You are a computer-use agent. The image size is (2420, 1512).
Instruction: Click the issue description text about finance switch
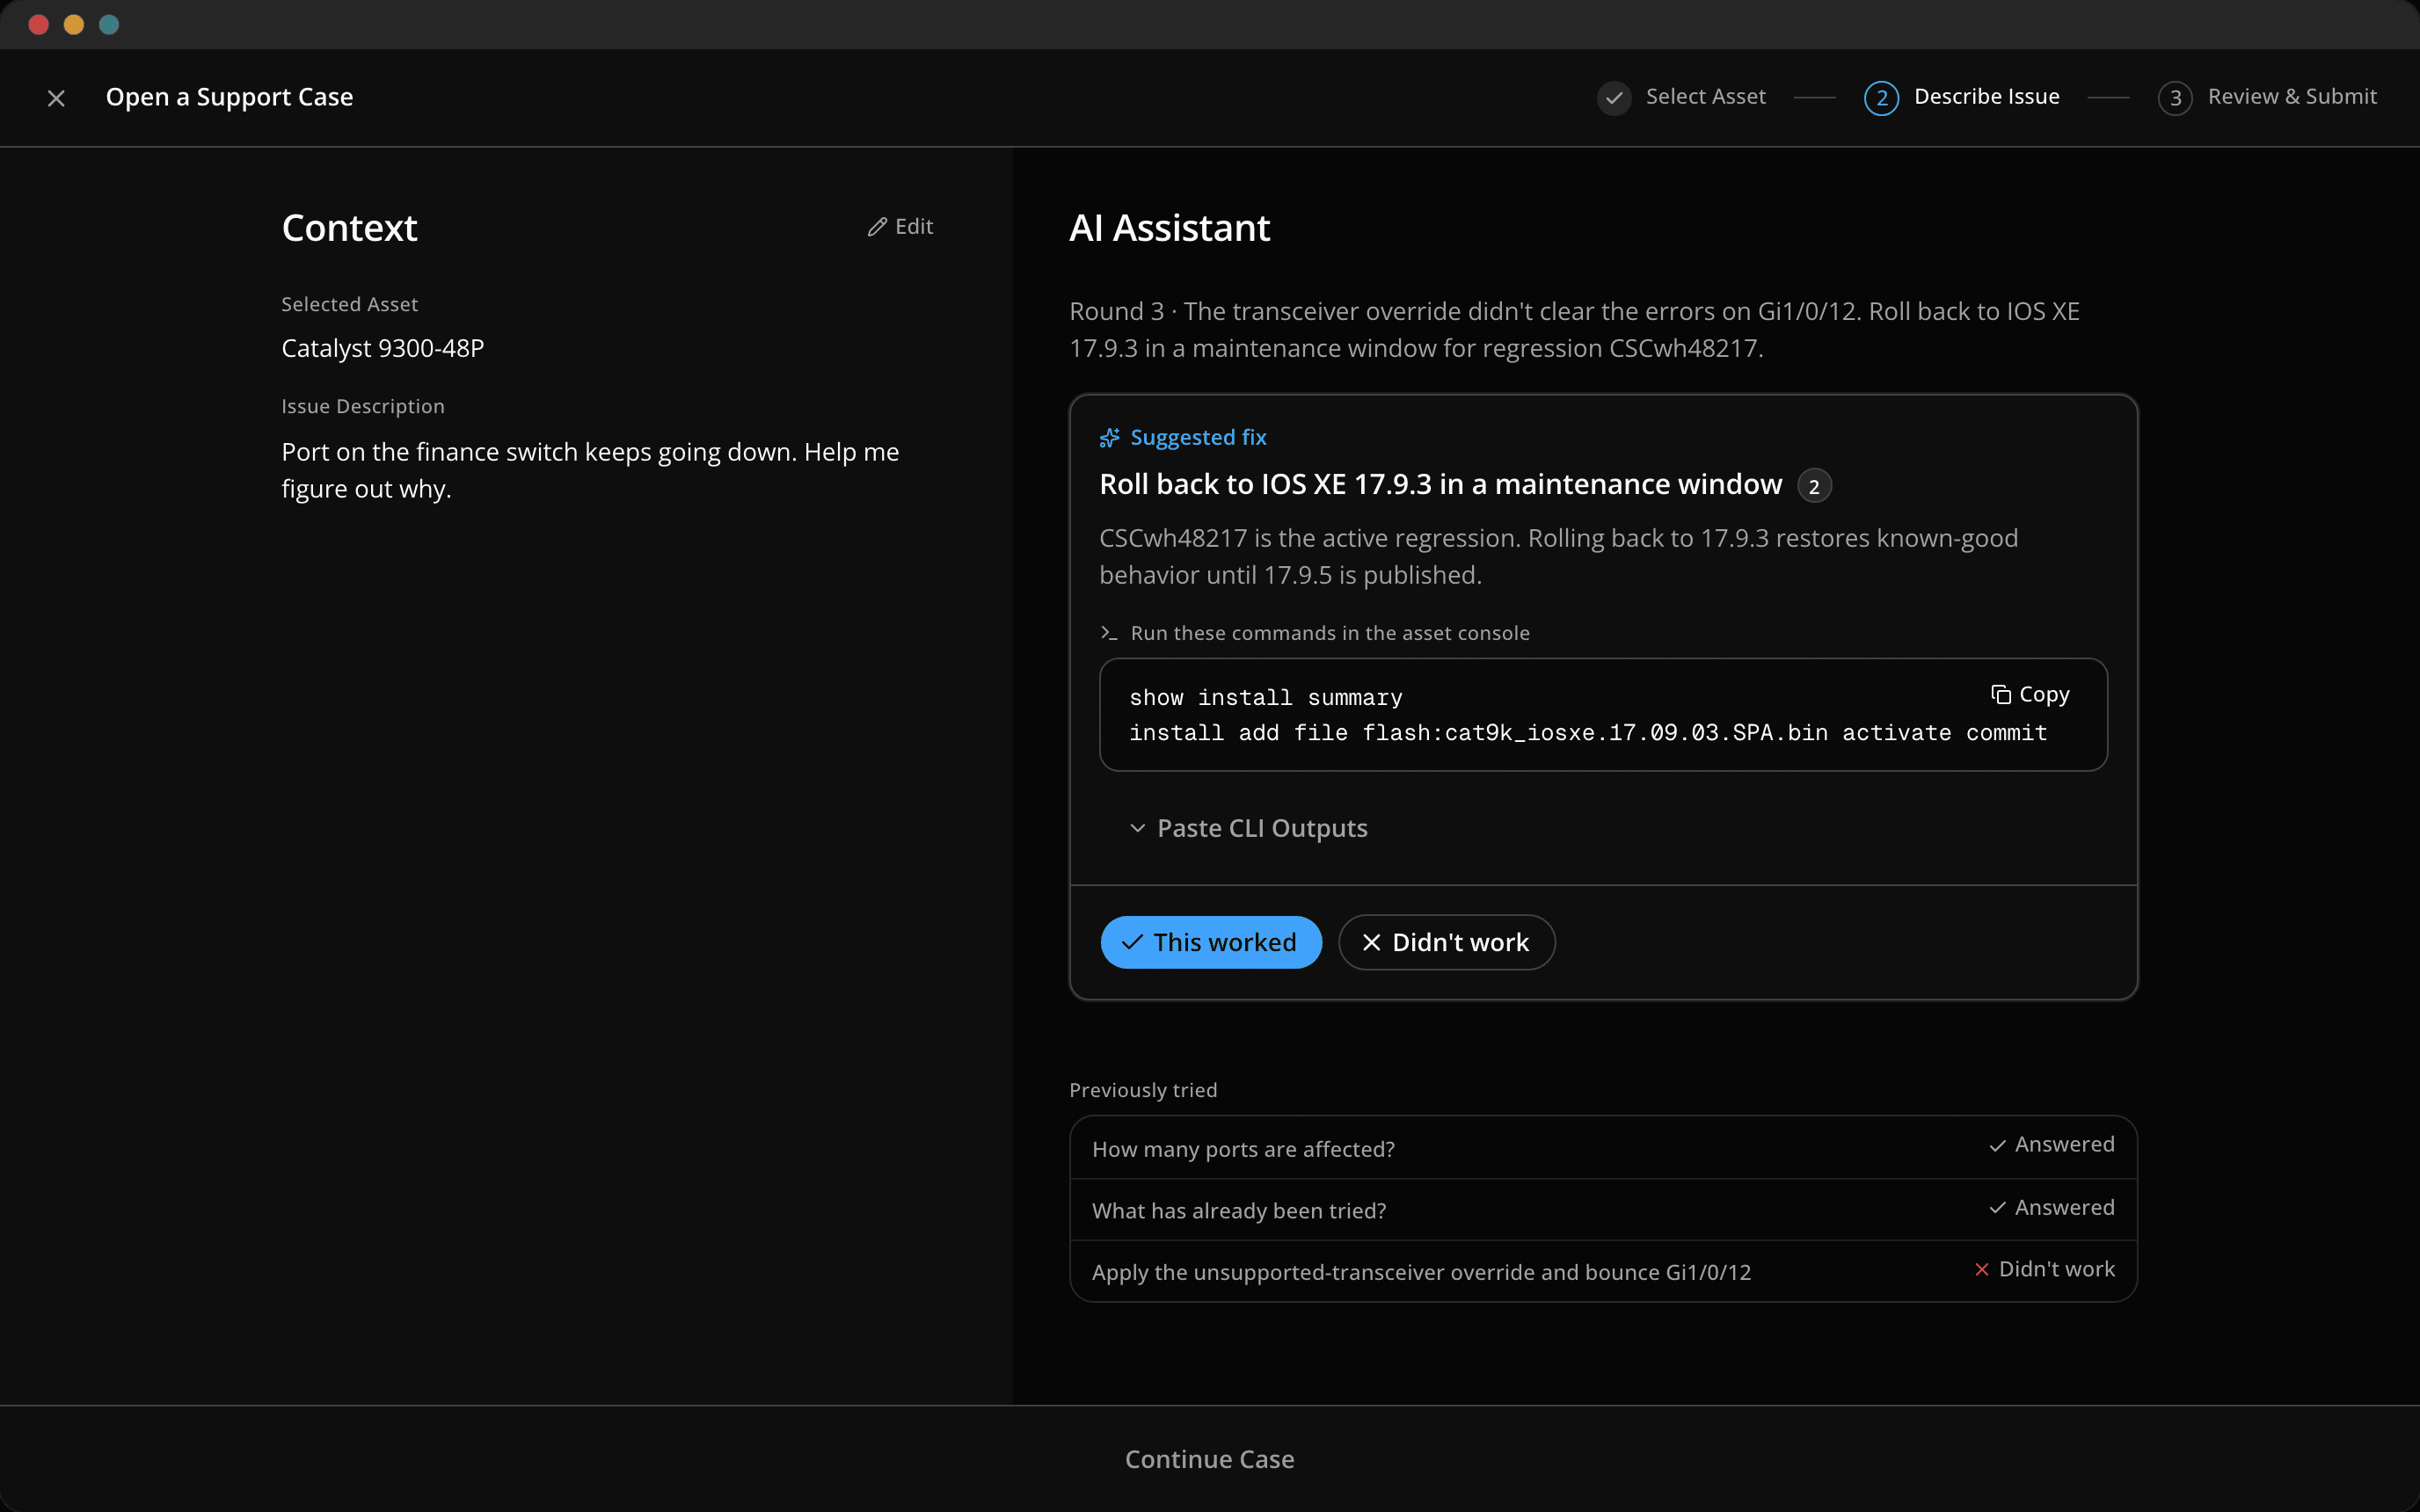pos(590,470)
